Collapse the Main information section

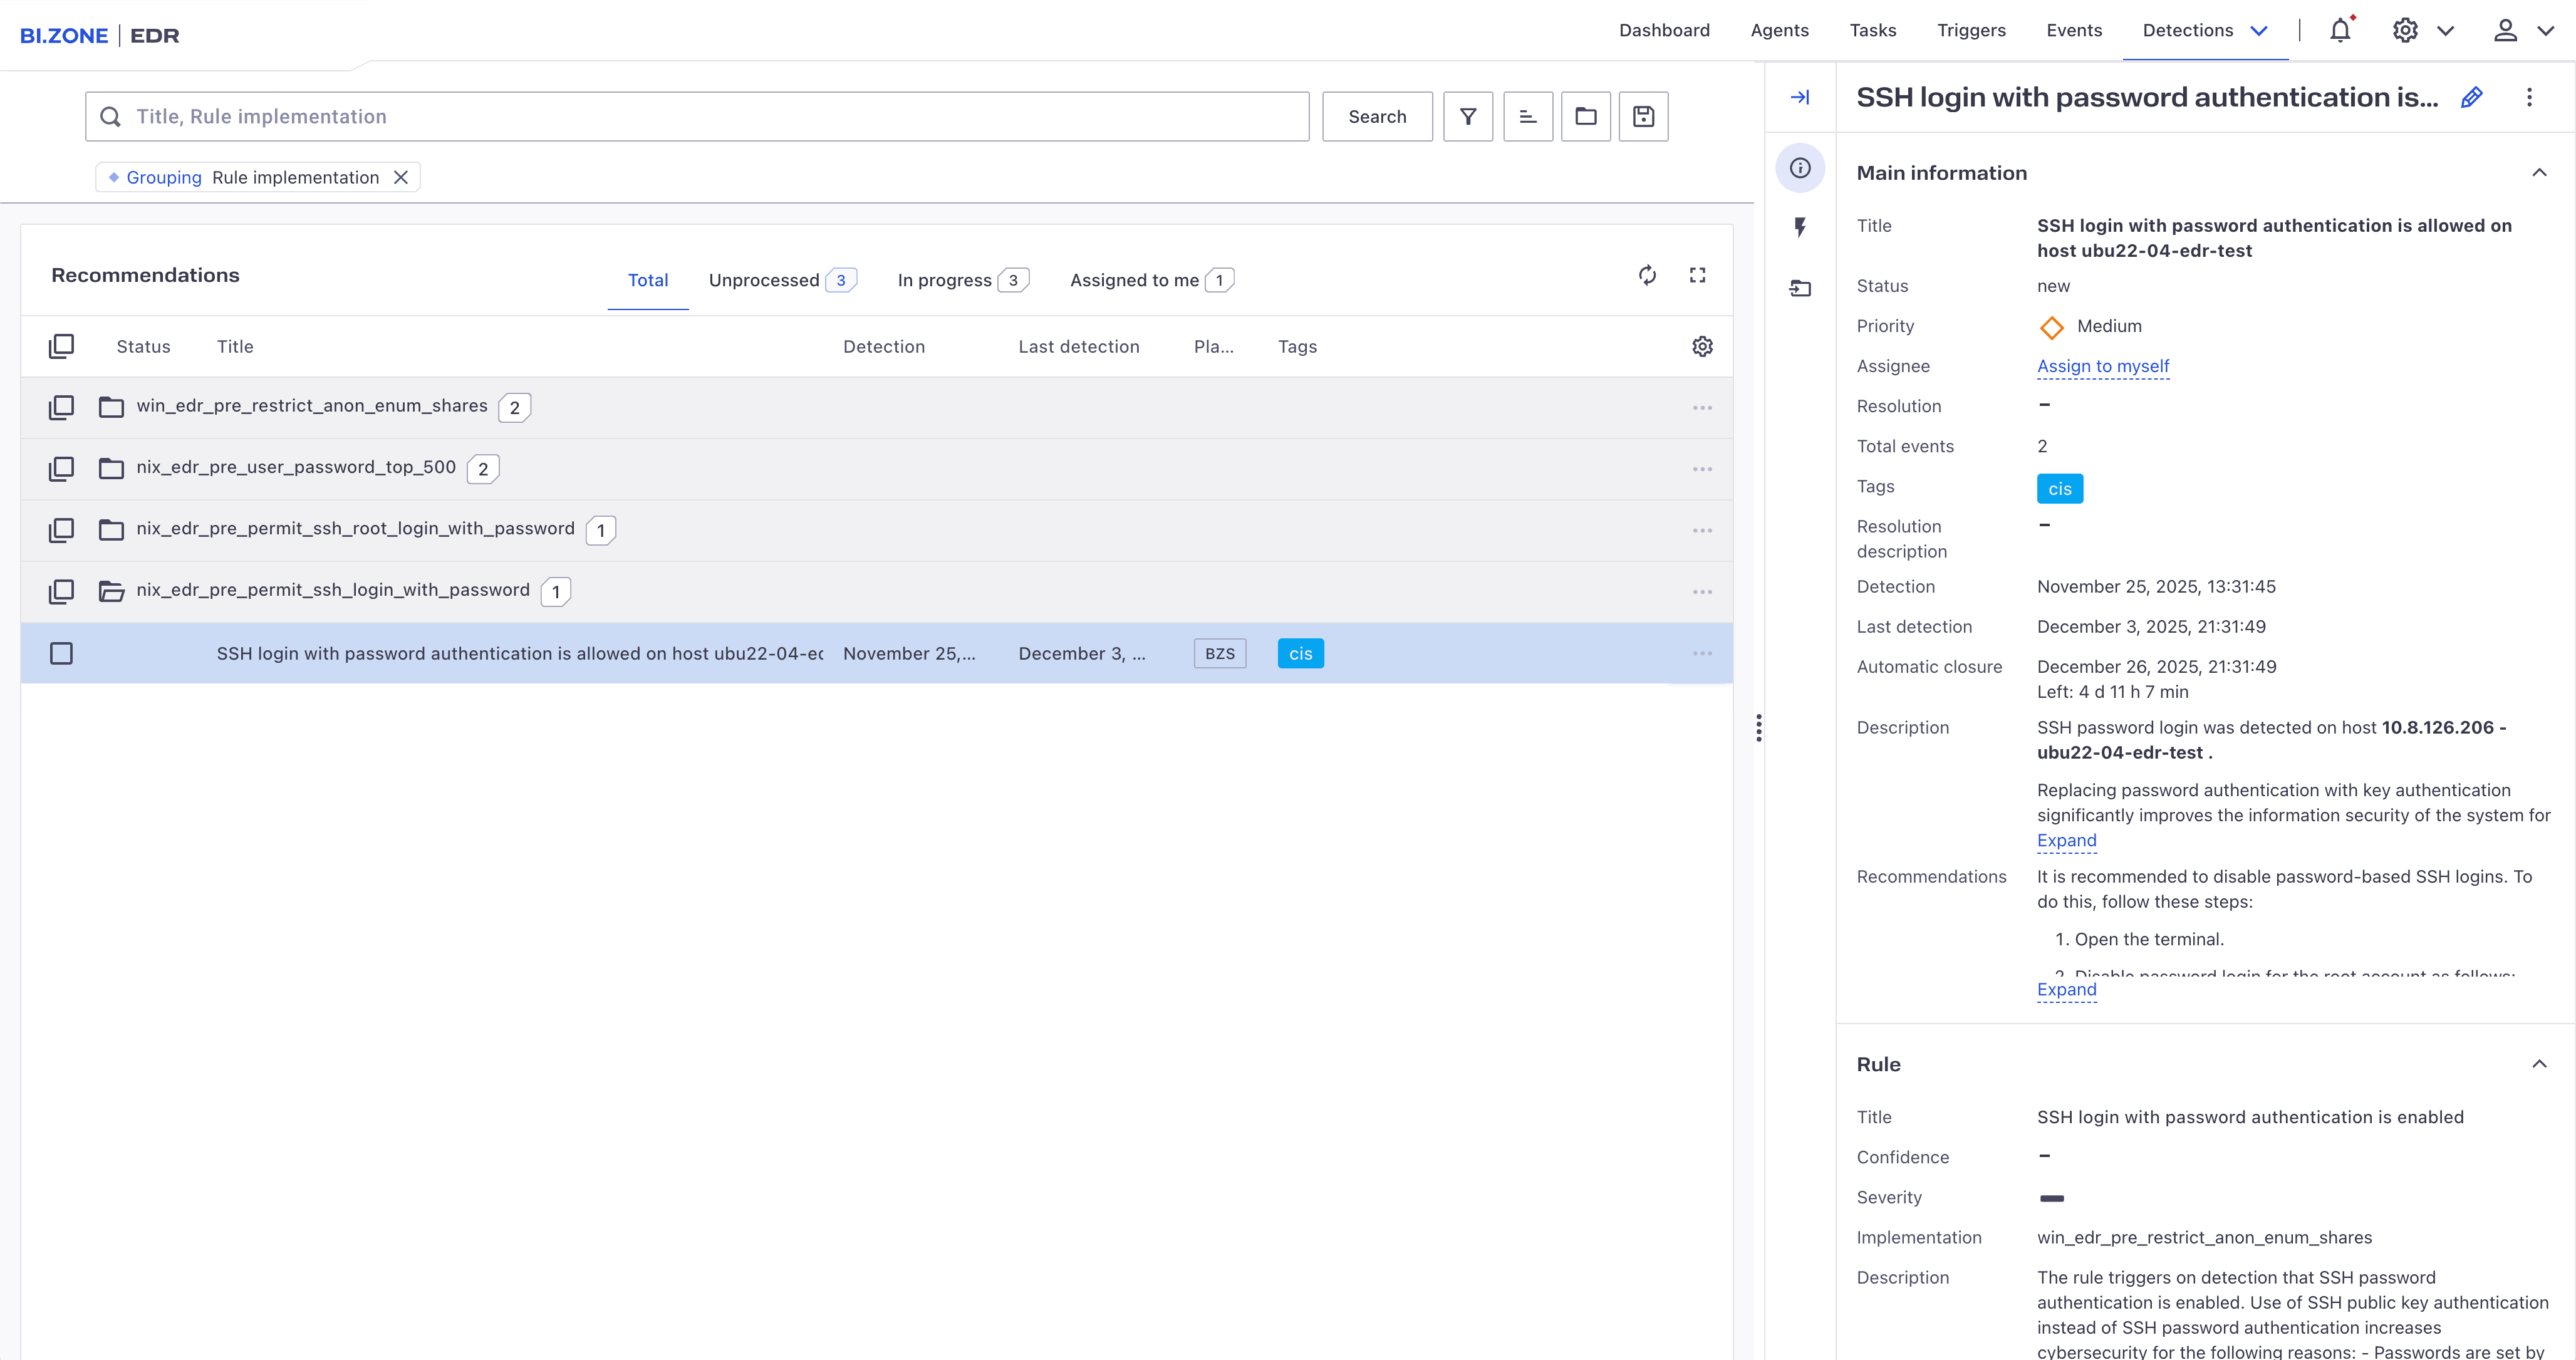click(x=2538, y=173)
